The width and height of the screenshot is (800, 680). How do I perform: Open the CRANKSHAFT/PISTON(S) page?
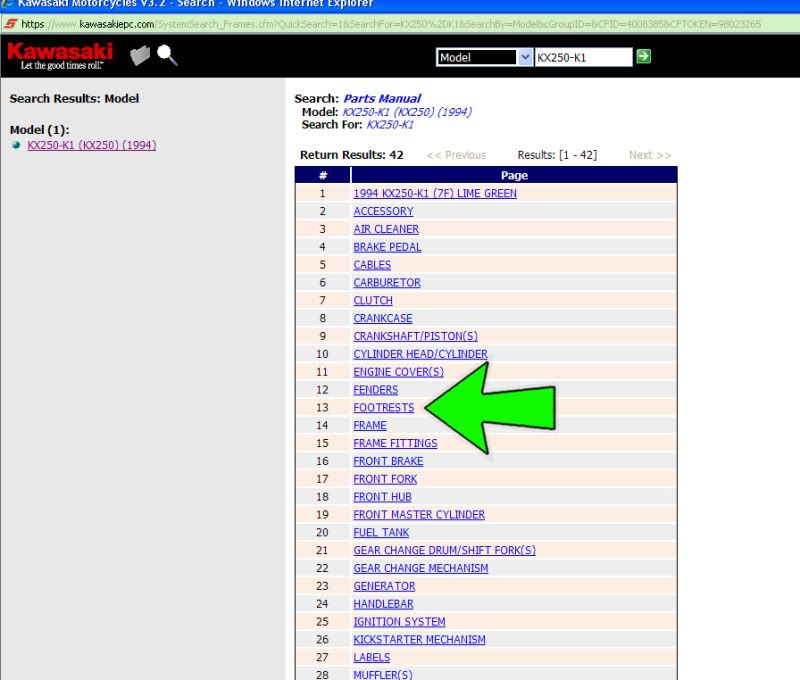click(415, 336)
